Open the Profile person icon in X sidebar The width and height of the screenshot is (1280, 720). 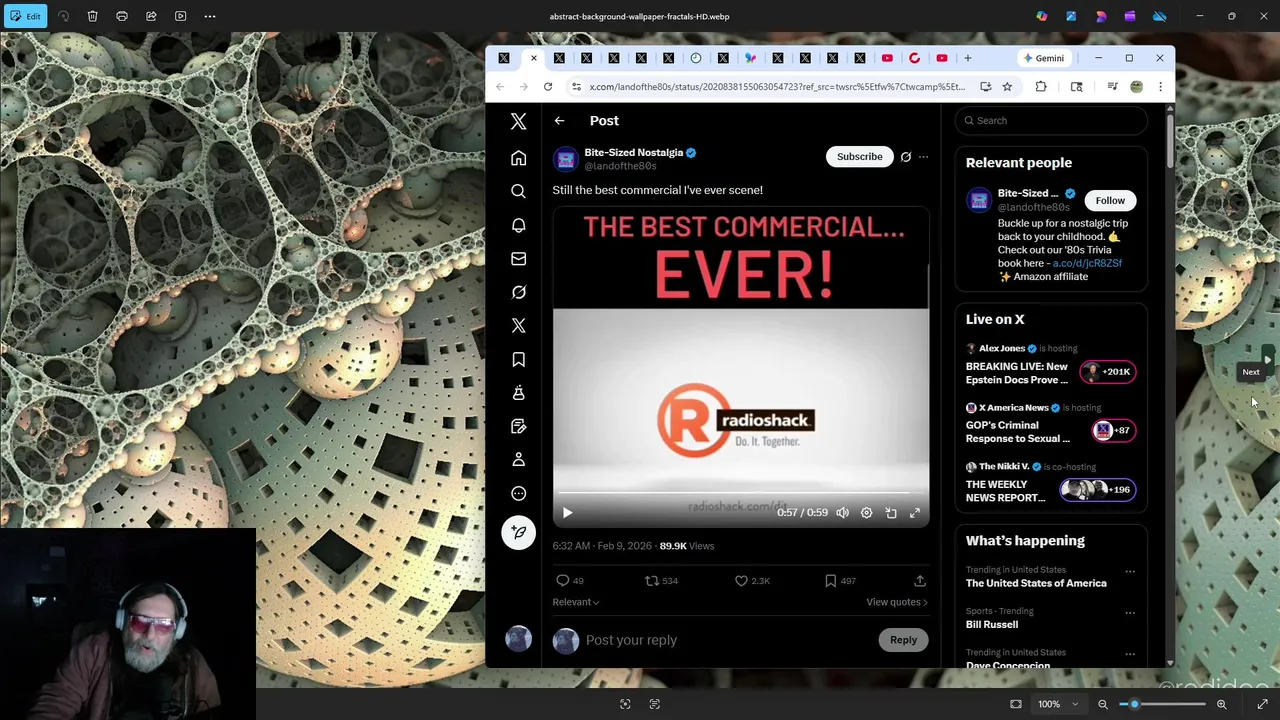coord(518,459)
